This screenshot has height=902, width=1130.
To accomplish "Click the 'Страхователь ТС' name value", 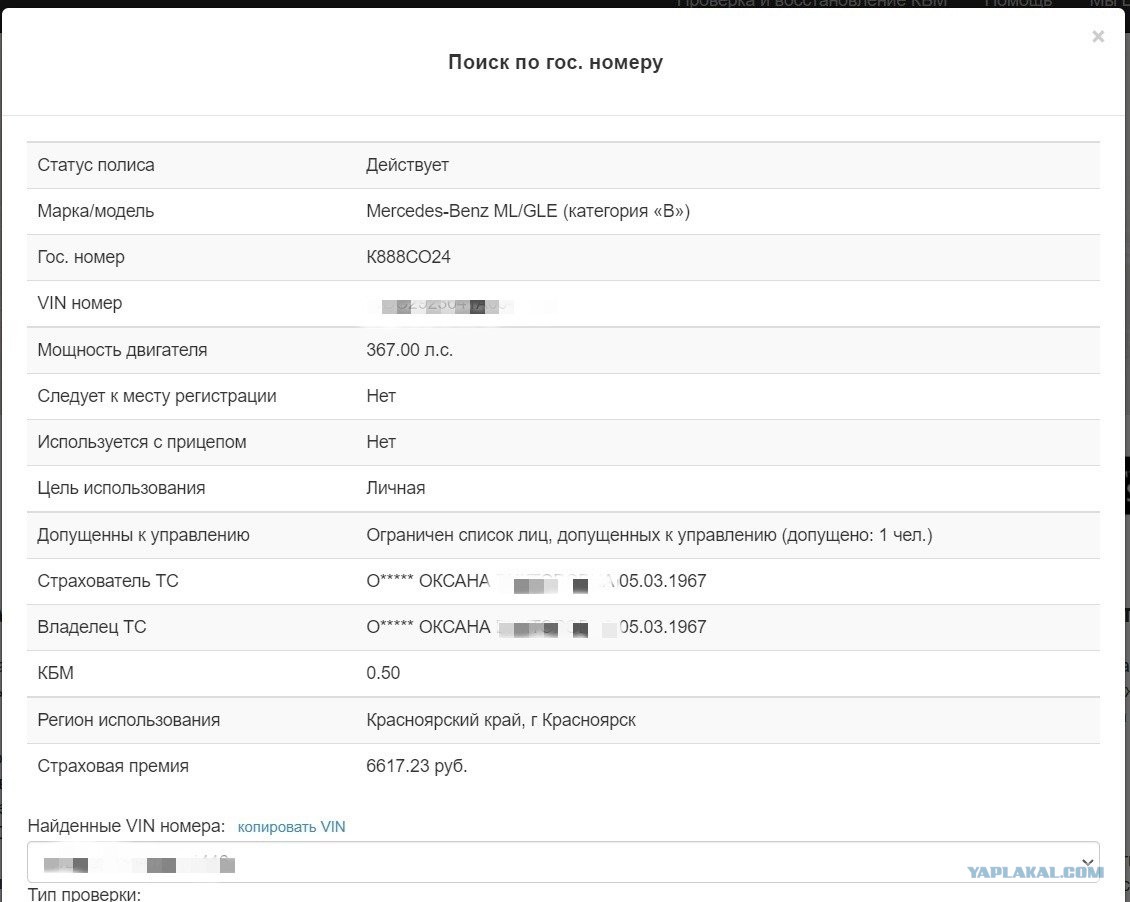I will [x=536, y=581].
